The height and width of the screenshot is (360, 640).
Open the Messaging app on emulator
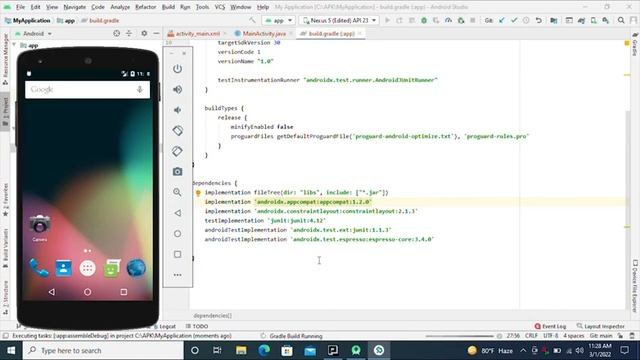(x=112, y=268)
